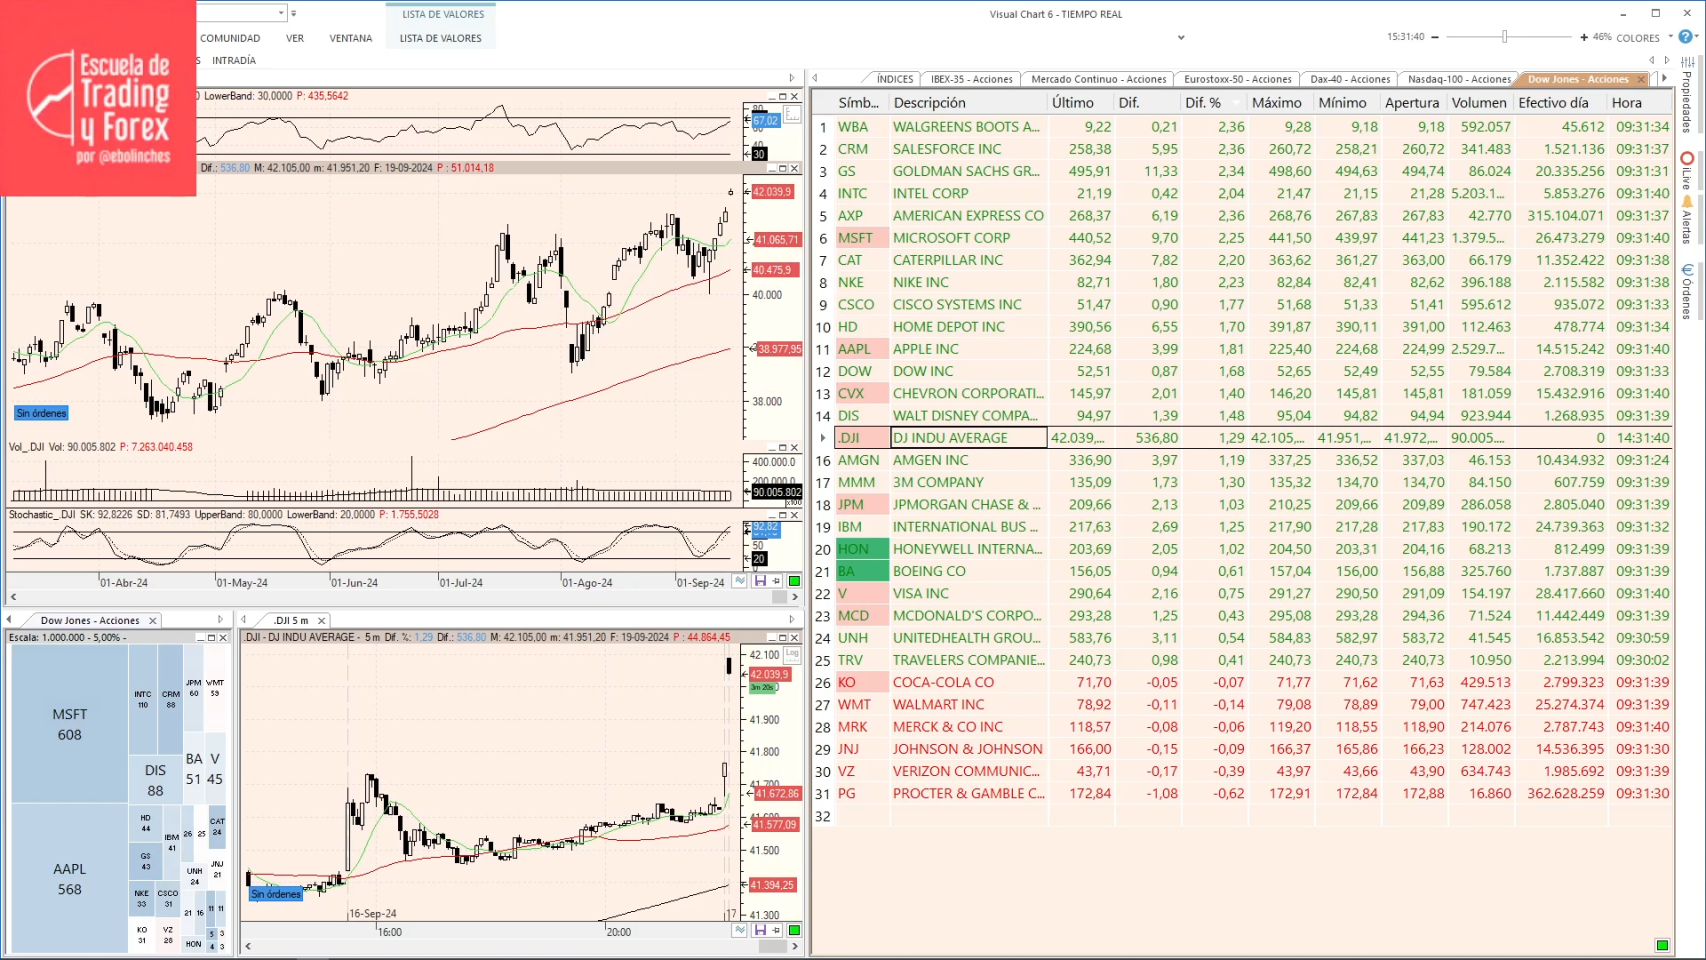Toggle the Sin órdenes label on the daily chart
Viewport: 1706px width, 960px height.
tap(42, 413)
